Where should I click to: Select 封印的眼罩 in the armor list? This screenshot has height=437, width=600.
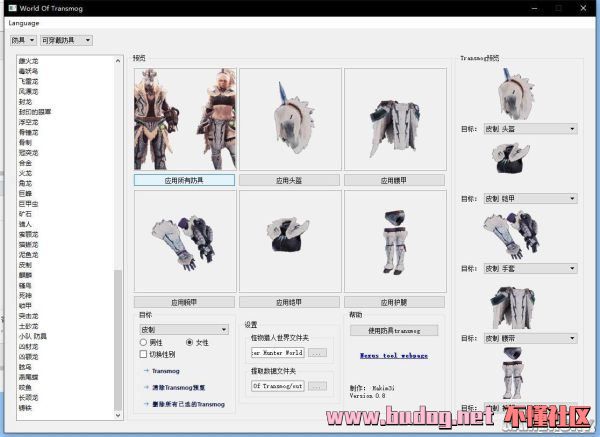pos(35,112)
